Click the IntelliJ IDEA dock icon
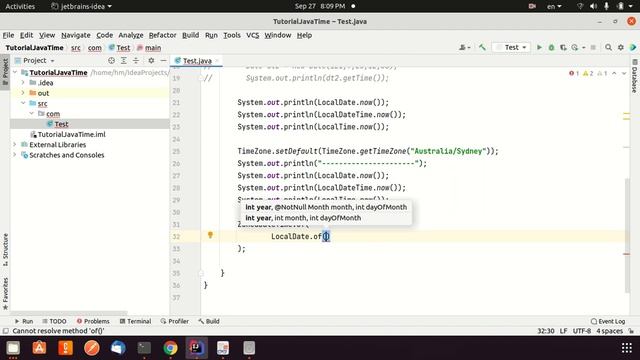The height and width of the screenshot is (360, 640). [x=196, y=348]
